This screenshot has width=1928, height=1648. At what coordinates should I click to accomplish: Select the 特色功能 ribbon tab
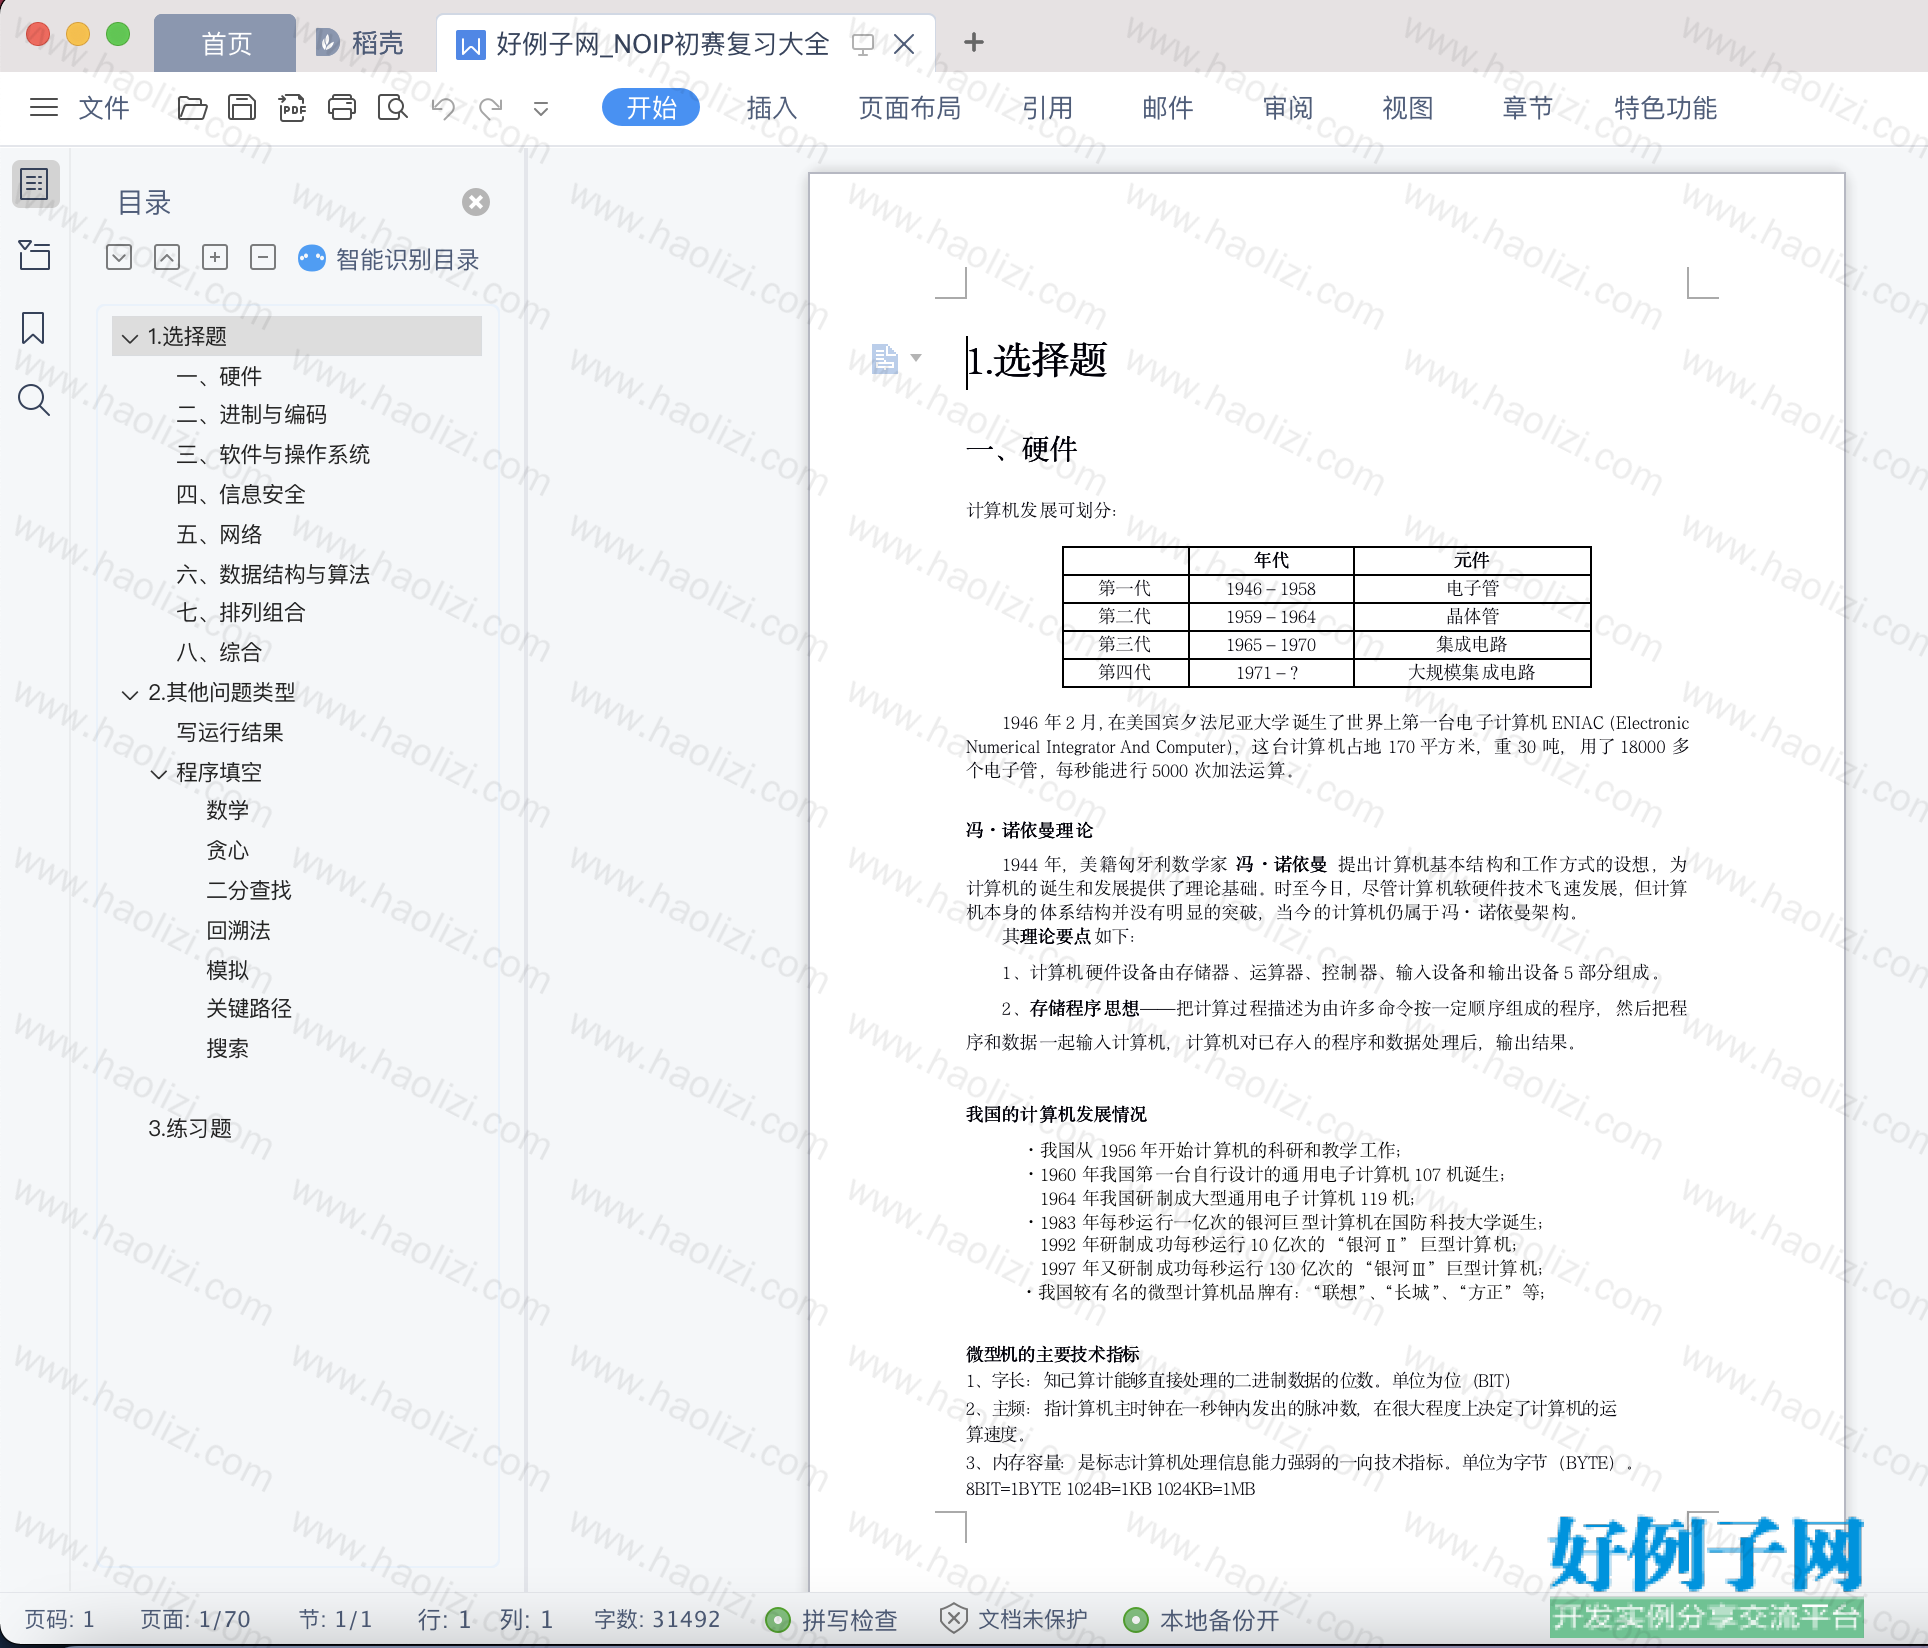coord(1666,107)
